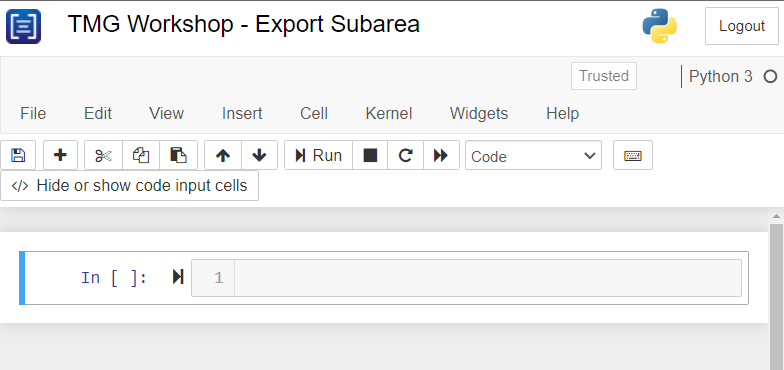Run this cell via the in-cell play icon

point(178,276)
